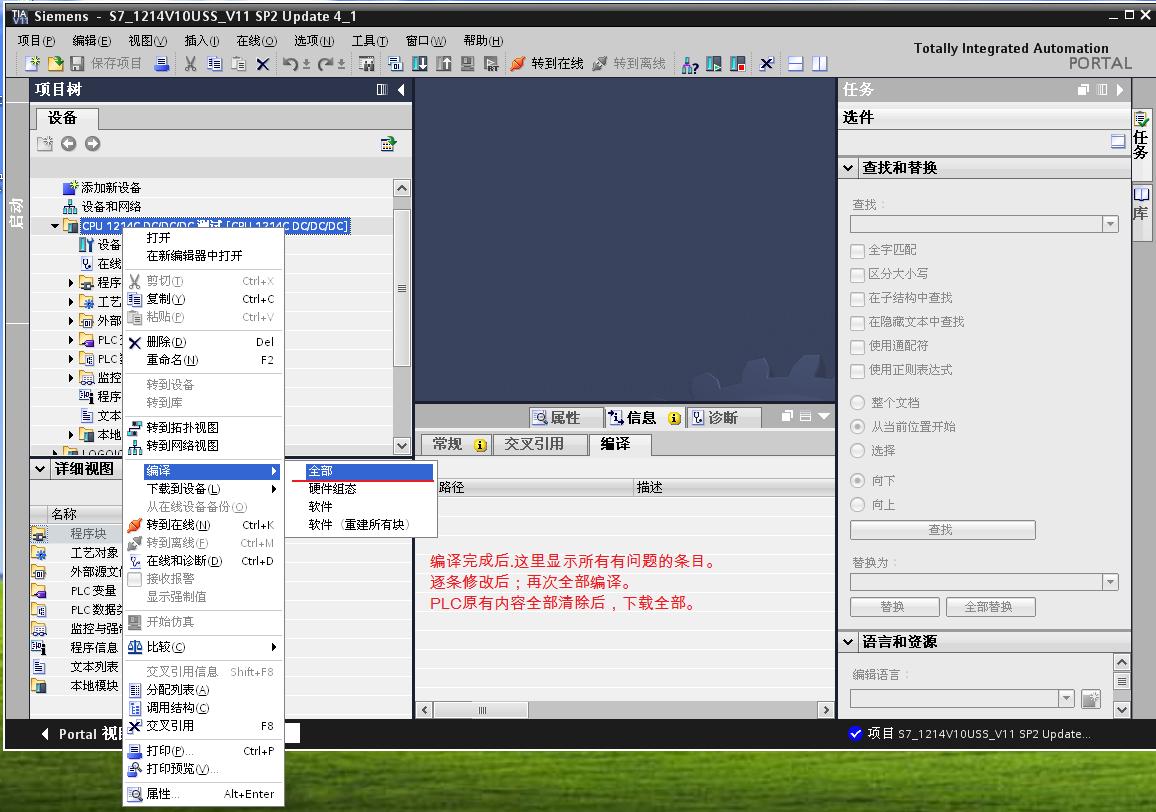Enable the 使用正则表达式 checkbox
This screenshot has height=812, width=1156.
[857, 371]
